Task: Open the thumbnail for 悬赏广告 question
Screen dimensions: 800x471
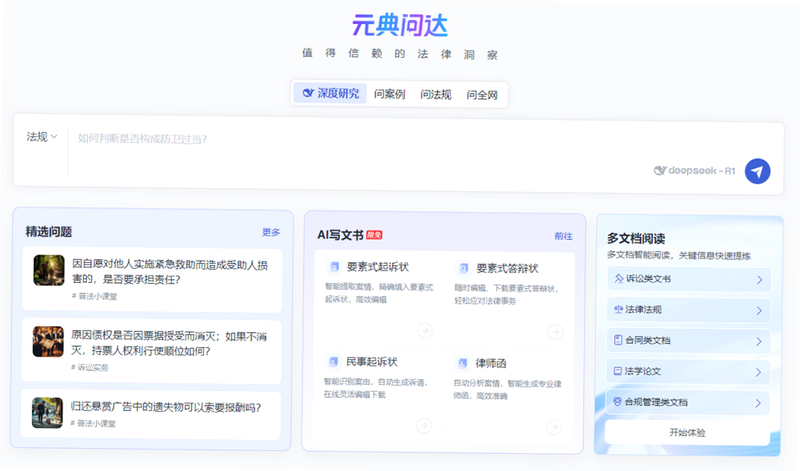Action: 47,412
